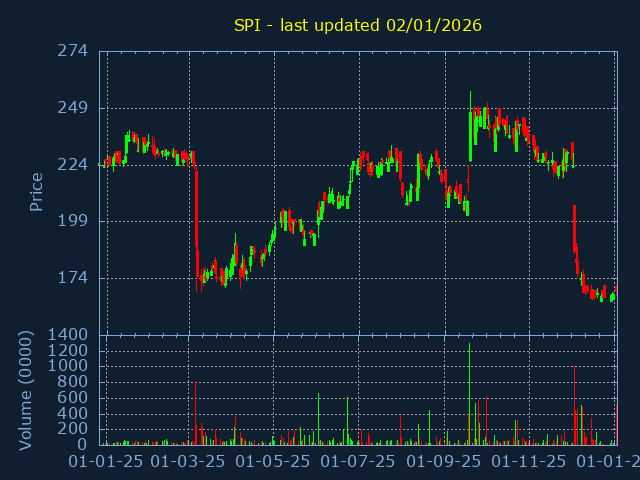Click the tall red volume bar in December
This screenshot has height=480, width=640.
click(x=574, y=405)
